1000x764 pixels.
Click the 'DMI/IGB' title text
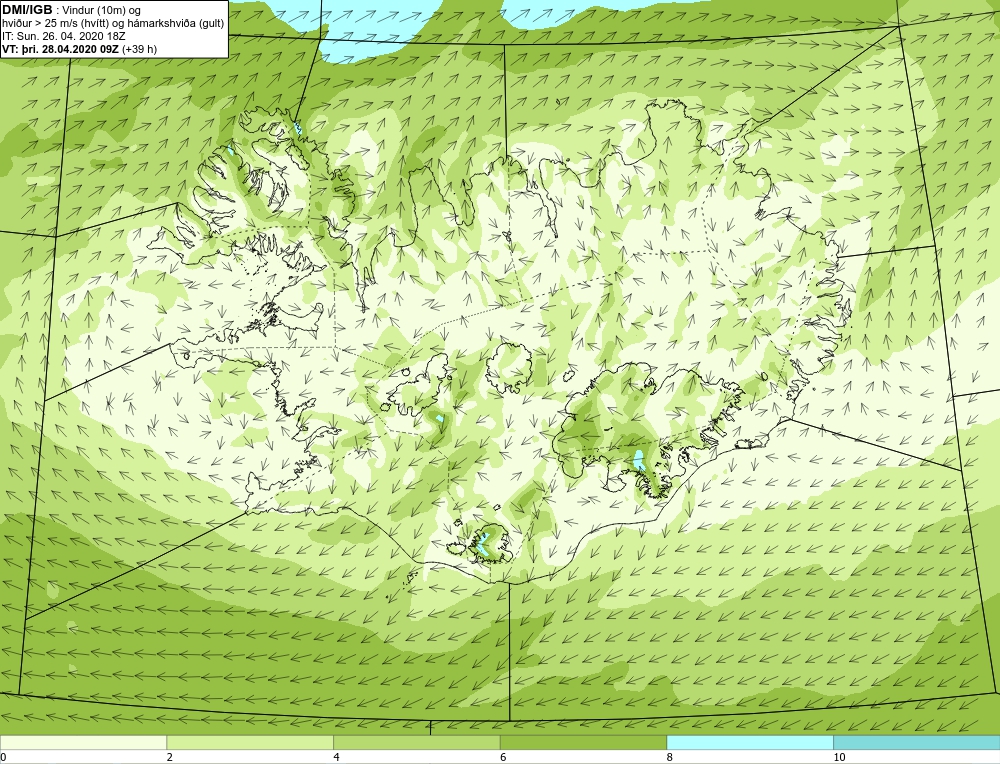pos(27,10)
